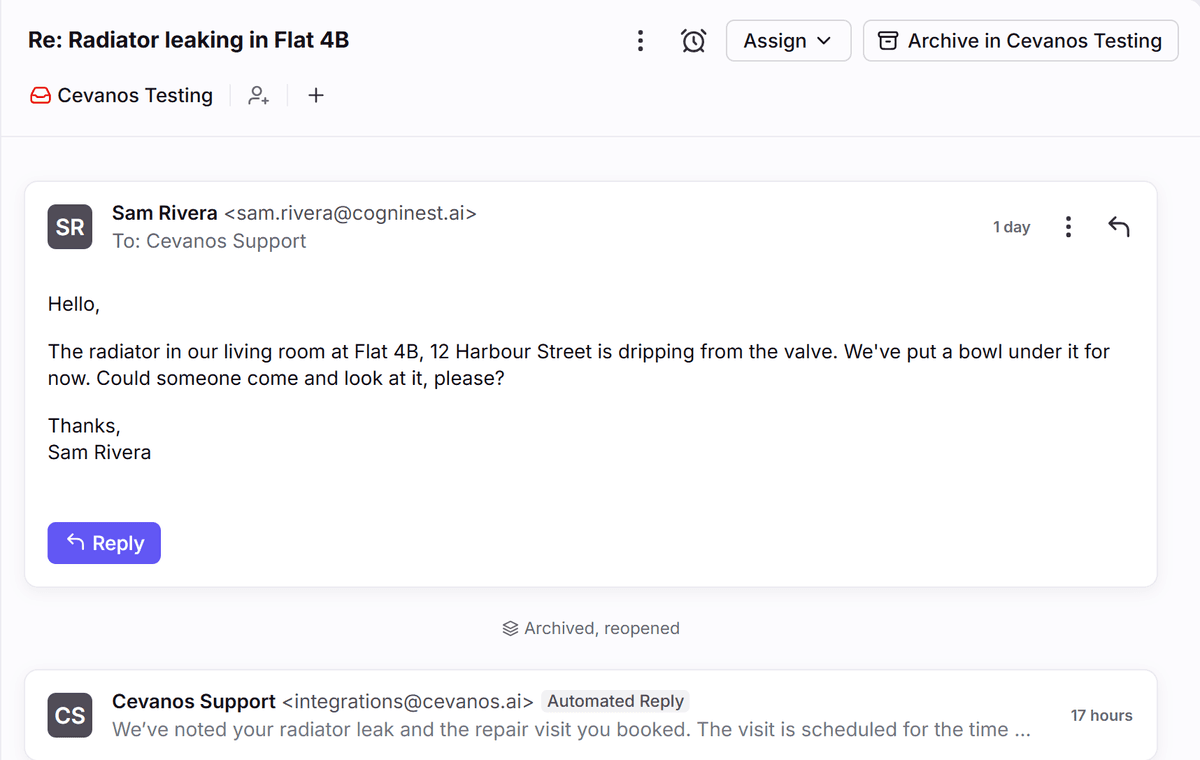Click the Cevanos Testing inbox tag
Screen dimensions: 1200x760
pyautogui.click(x=121, y=95)
